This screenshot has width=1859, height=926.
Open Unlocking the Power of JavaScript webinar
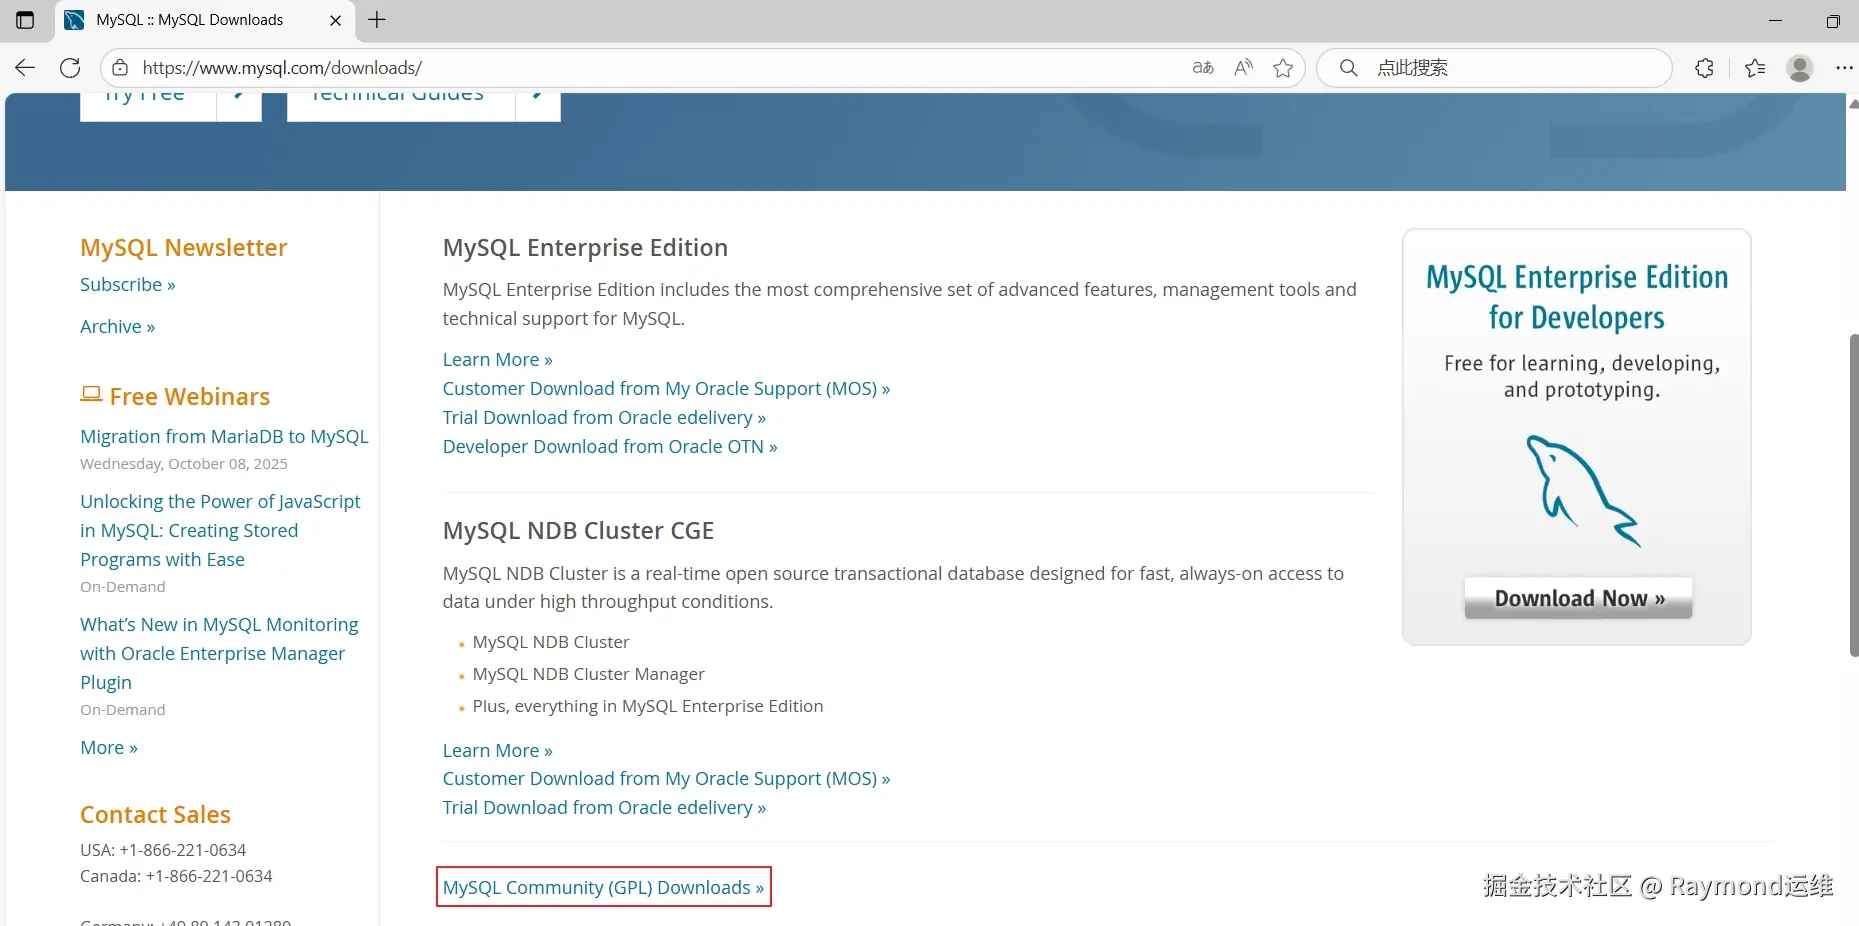click(220, 530)
